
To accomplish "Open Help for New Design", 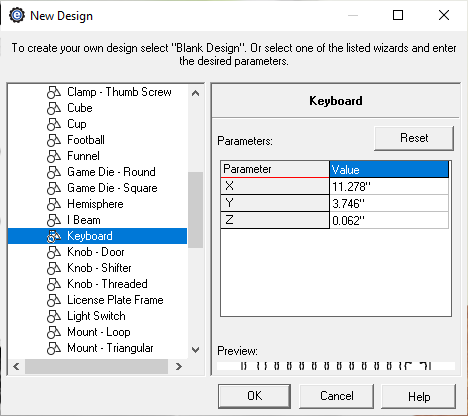I will (419, 397).
